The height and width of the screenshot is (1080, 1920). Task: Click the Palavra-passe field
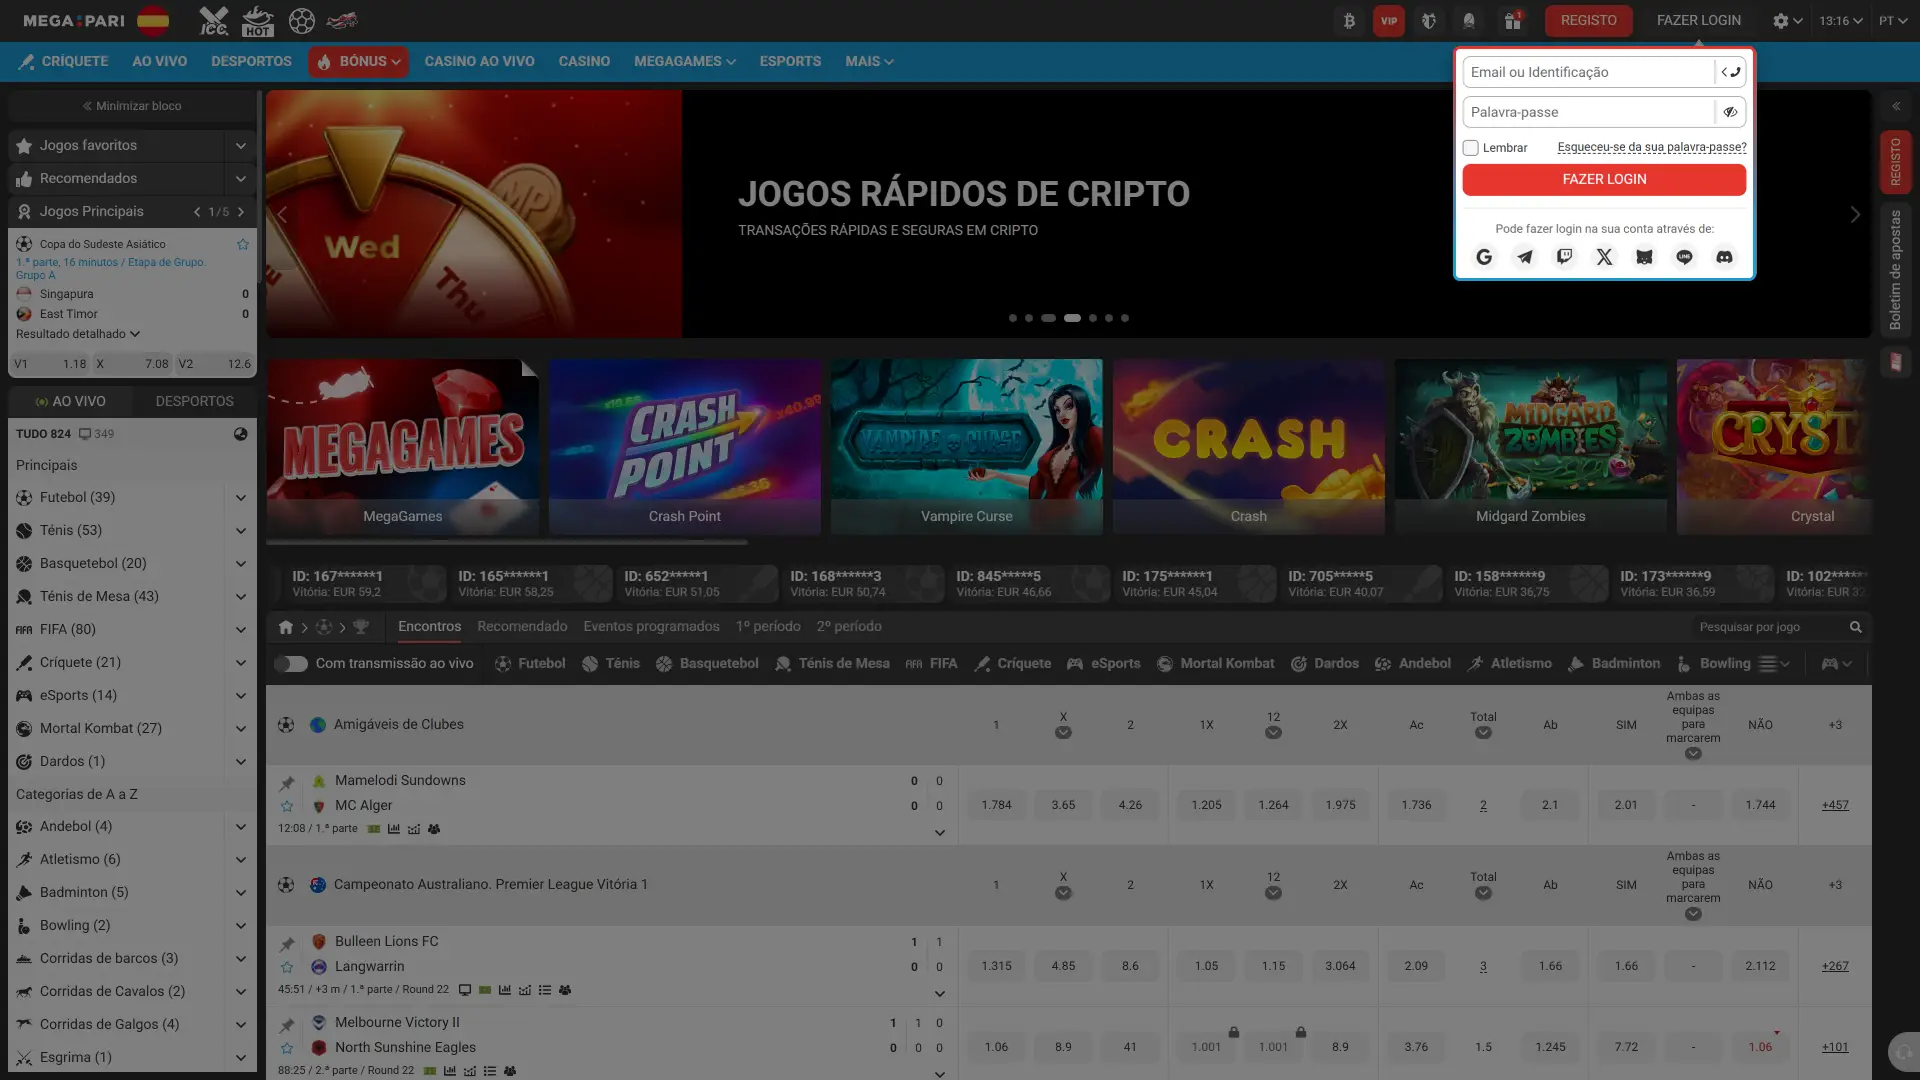[x=1588, y=112]
